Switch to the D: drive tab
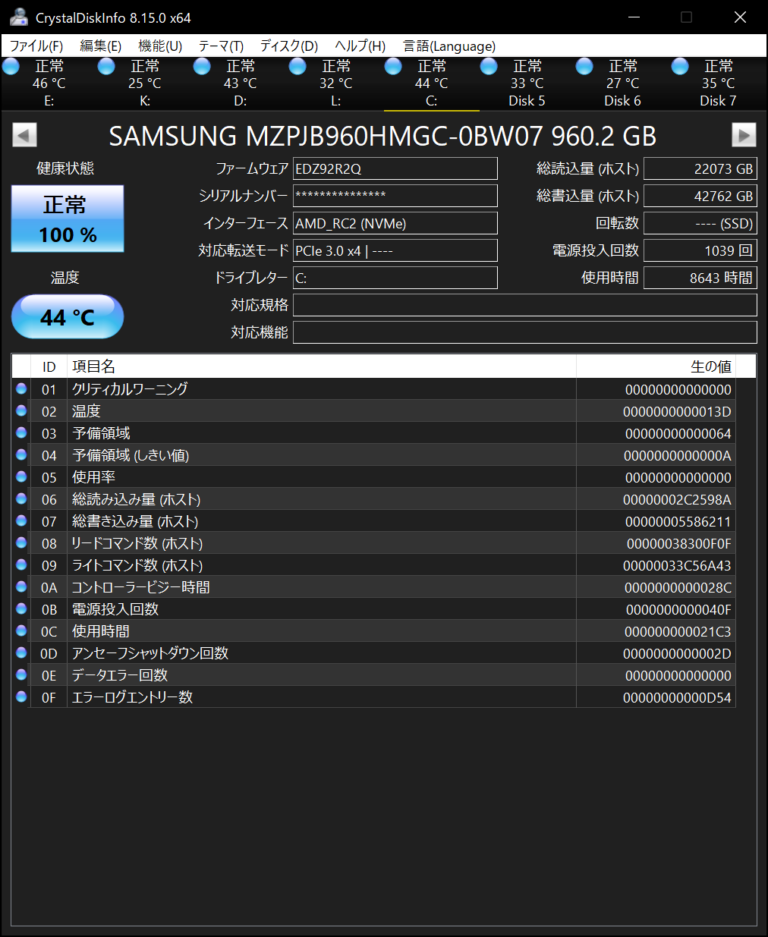 240,83
